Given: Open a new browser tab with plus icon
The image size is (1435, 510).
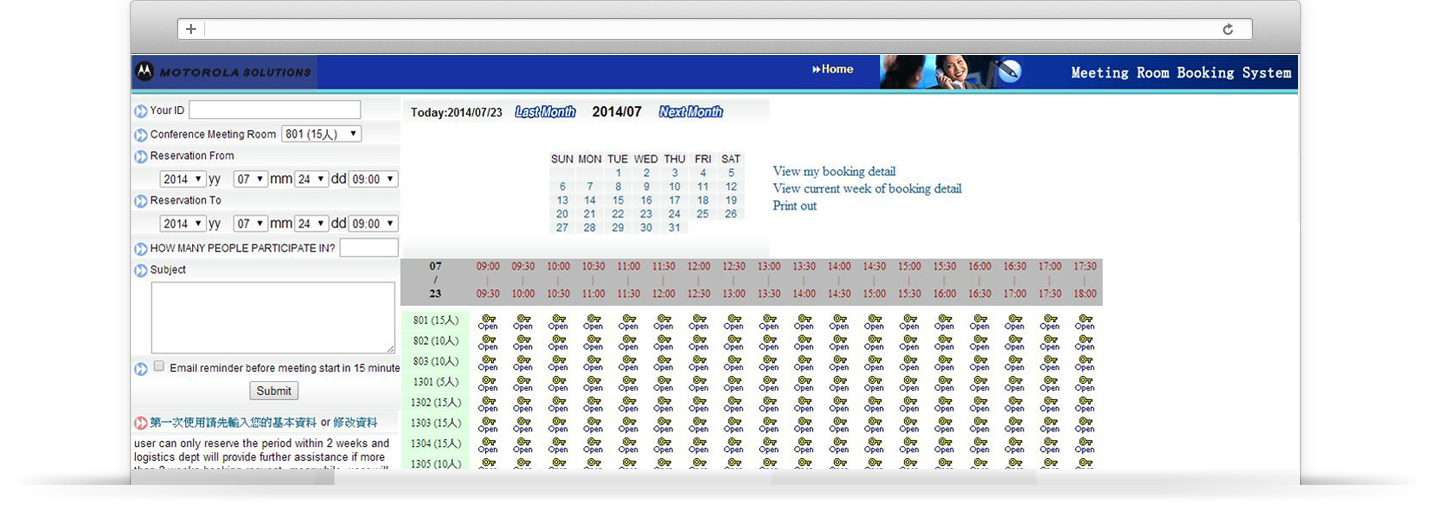Looking at the screenshot, I should [x=191, y=29].
